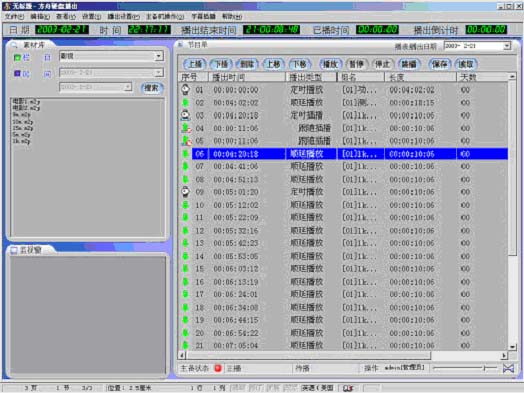This screenshot has height=393, width=524.
Task: Open the 编辑 menu
Action: [40, 16]
